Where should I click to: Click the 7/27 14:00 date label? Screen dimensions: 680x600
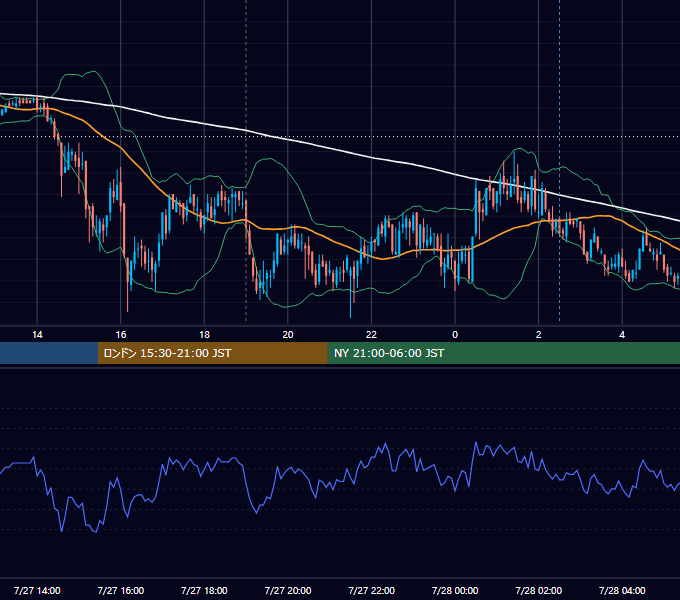coord(37,590)
